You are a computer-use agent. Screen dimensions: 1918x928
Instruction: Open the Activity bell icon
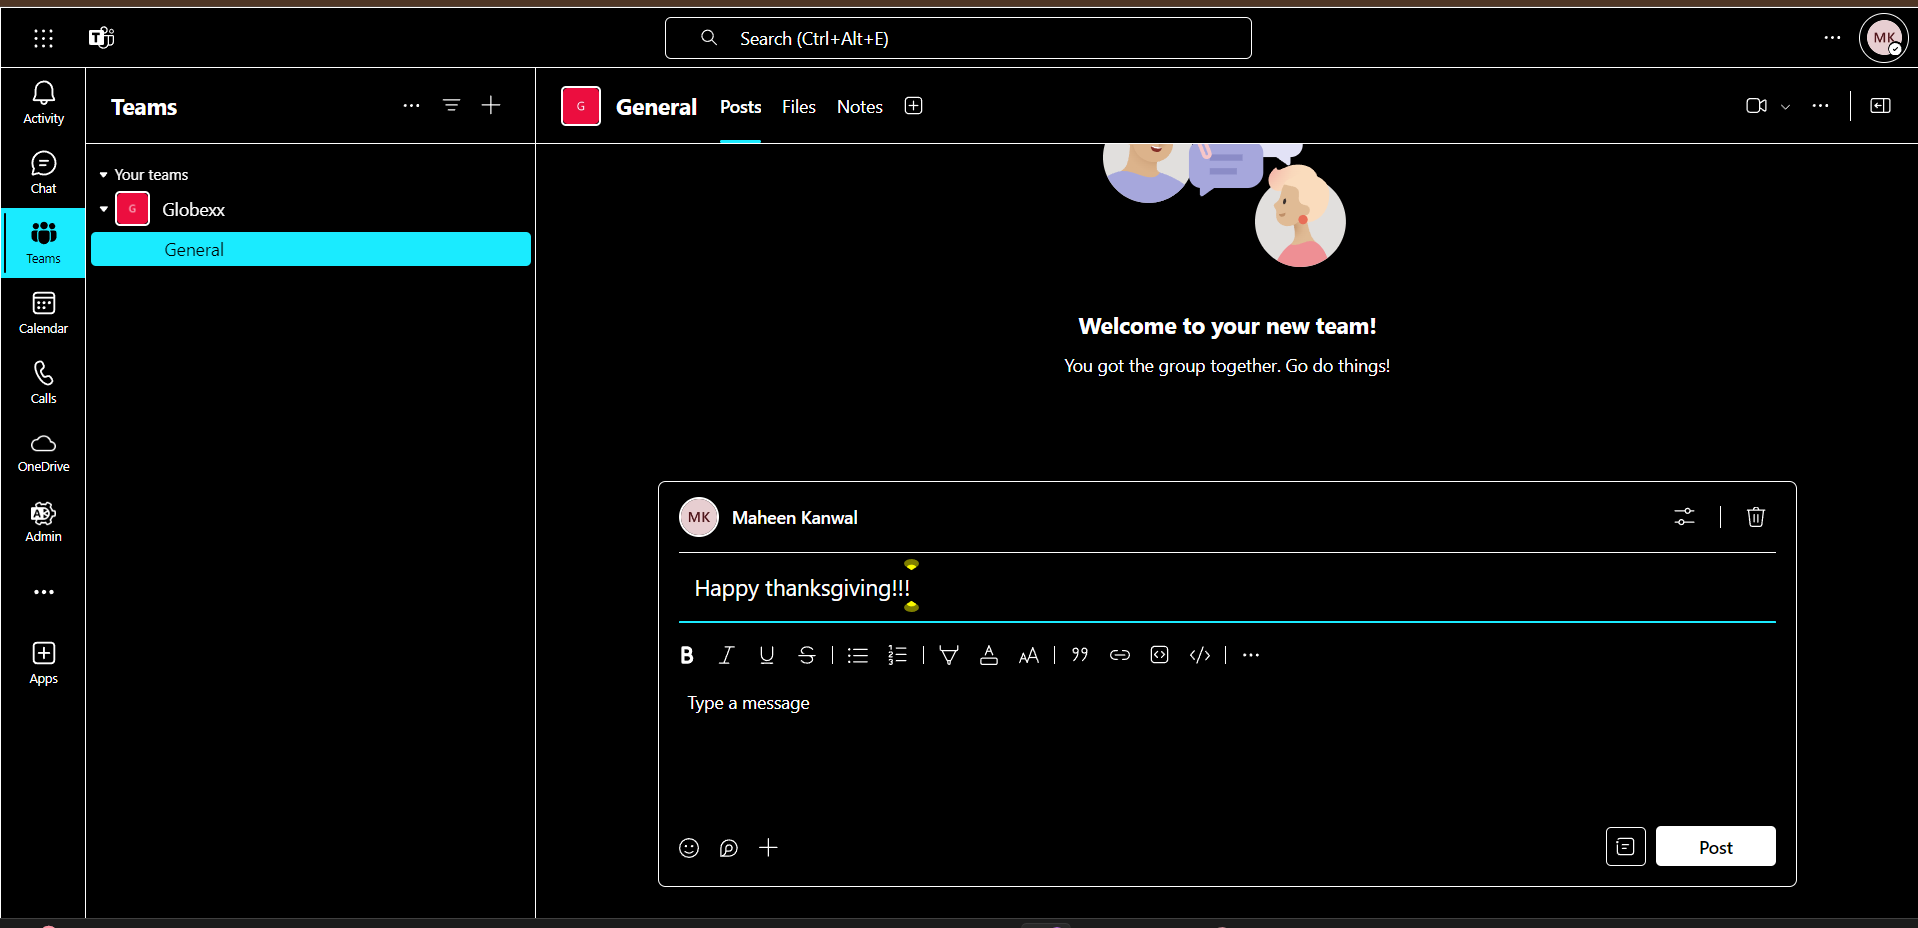click(x=43, y=102)
